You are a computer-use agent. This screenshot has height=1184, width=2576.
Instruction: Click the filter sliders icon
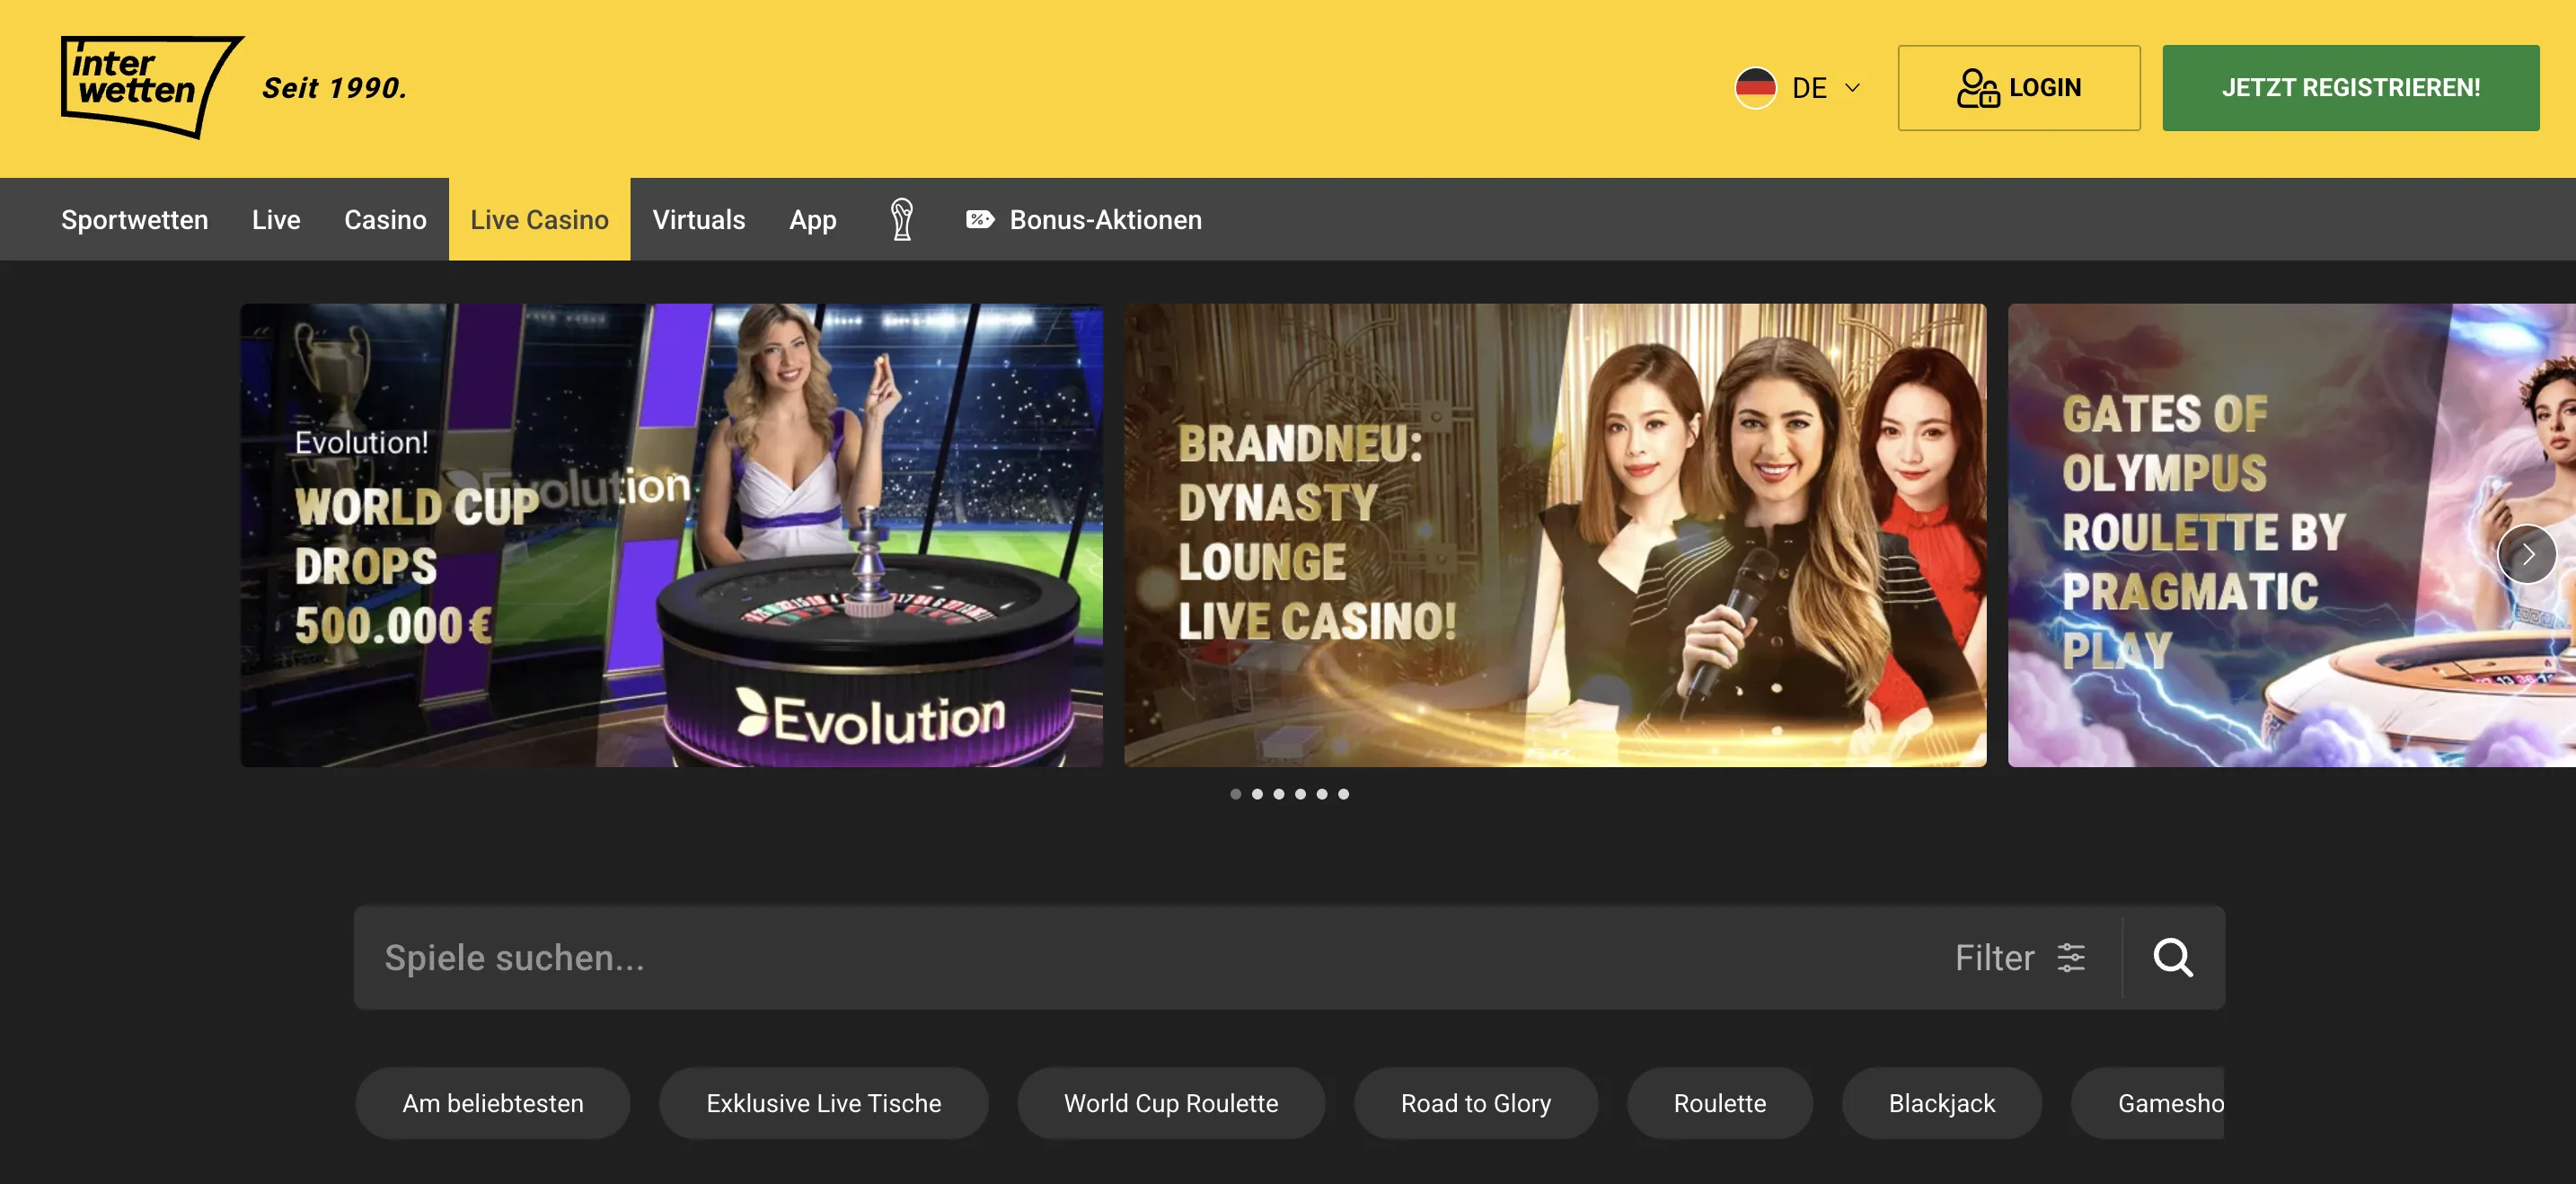(2071, 958)
